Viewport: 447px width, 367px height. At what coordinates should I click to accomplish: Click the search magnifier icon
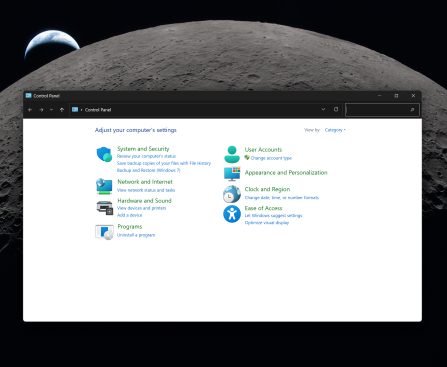click(x=412, y=110)
